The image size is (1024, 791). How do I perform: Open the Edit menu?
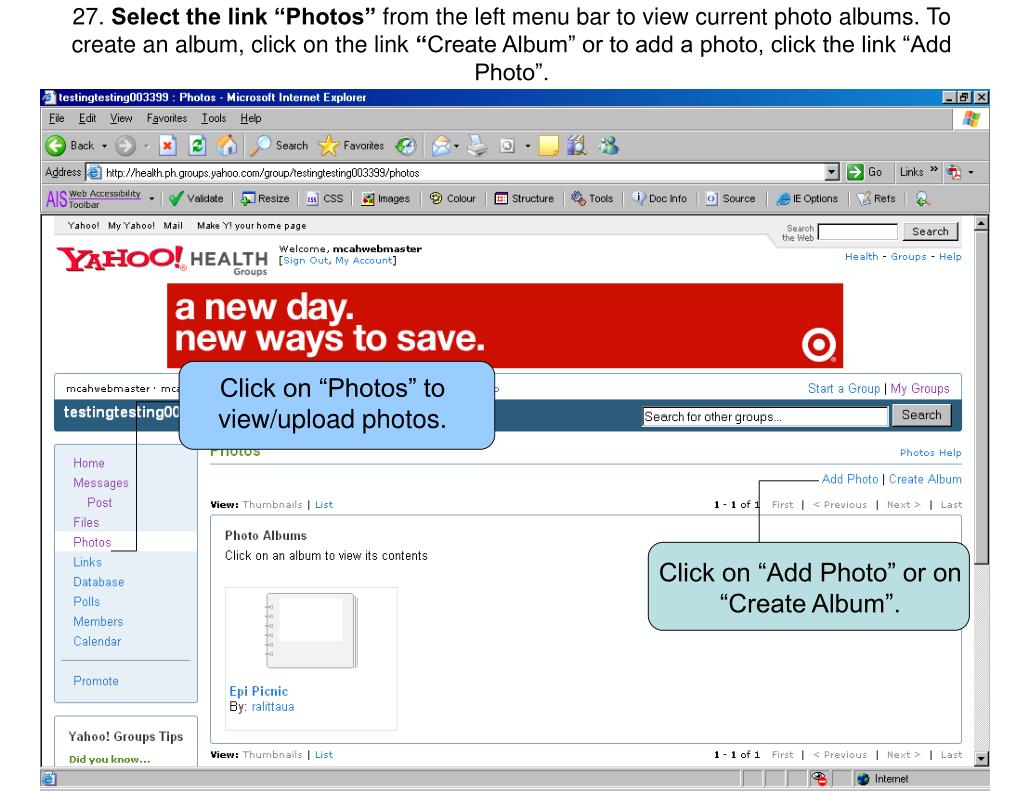point(88,118)
